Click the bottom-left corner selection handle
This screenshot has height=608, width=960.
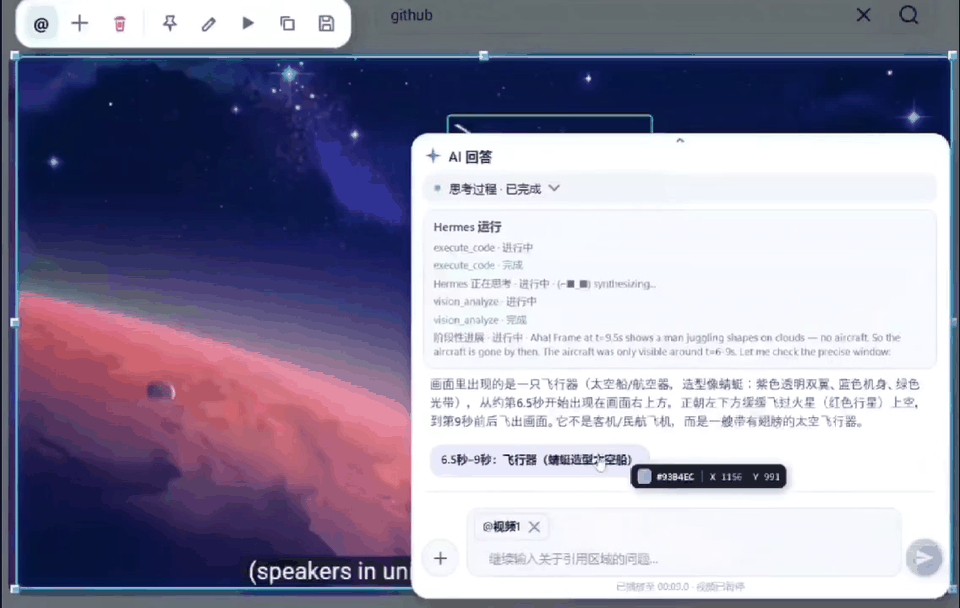(15, 589)
